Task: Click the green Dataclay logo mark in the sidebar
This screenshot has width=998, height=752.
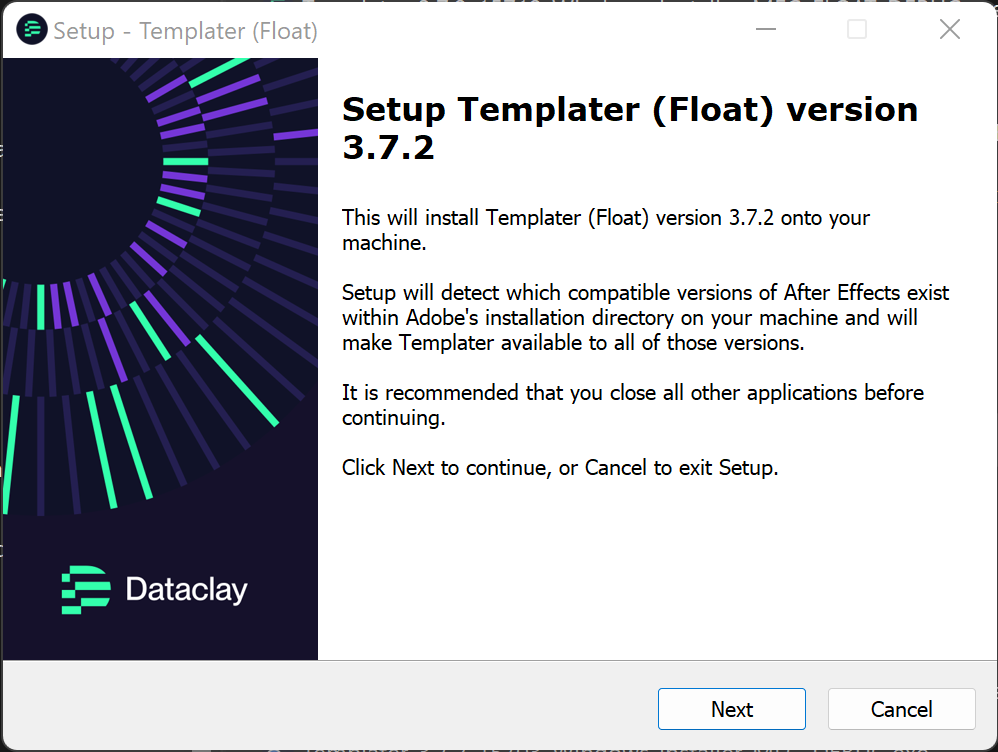Action: pyautogui.click(x=86, y=590)
